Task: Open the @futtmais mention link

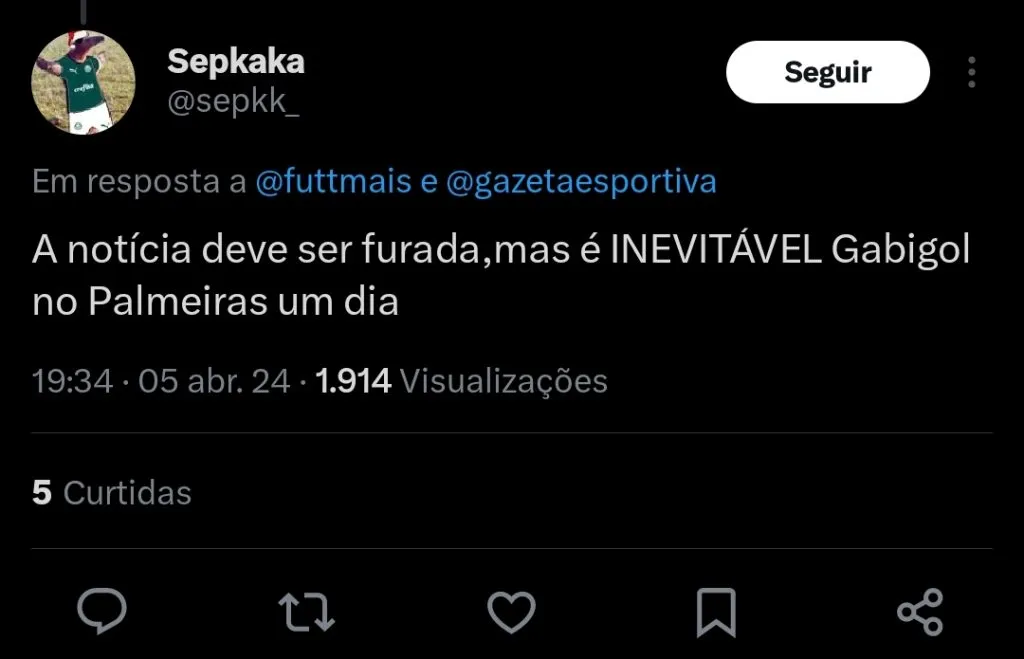Action: point(333,182)
